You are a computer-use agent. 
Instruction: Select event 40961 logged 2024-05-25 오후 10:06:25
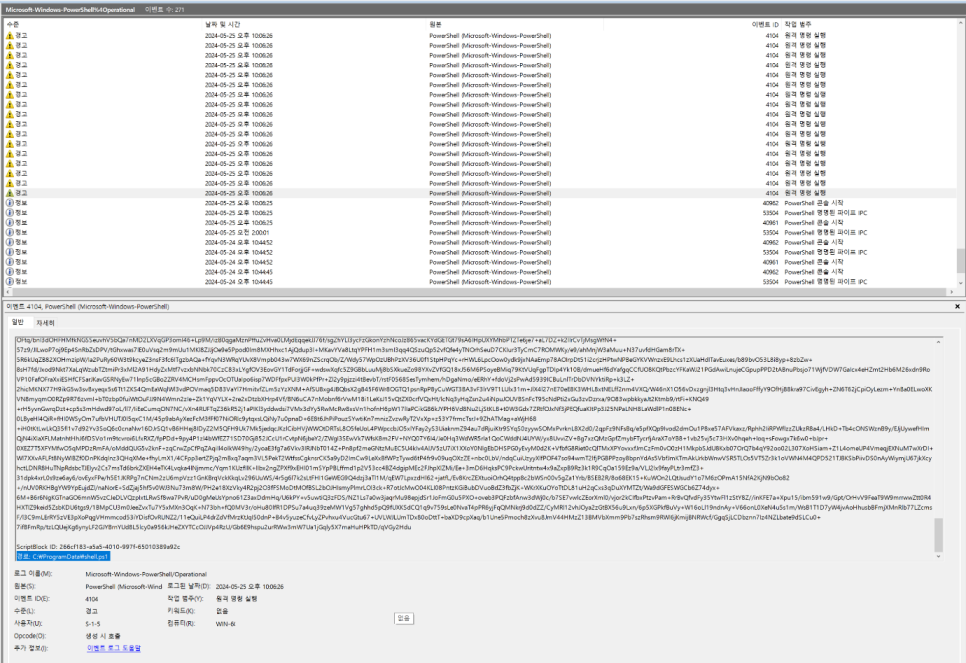481,222
